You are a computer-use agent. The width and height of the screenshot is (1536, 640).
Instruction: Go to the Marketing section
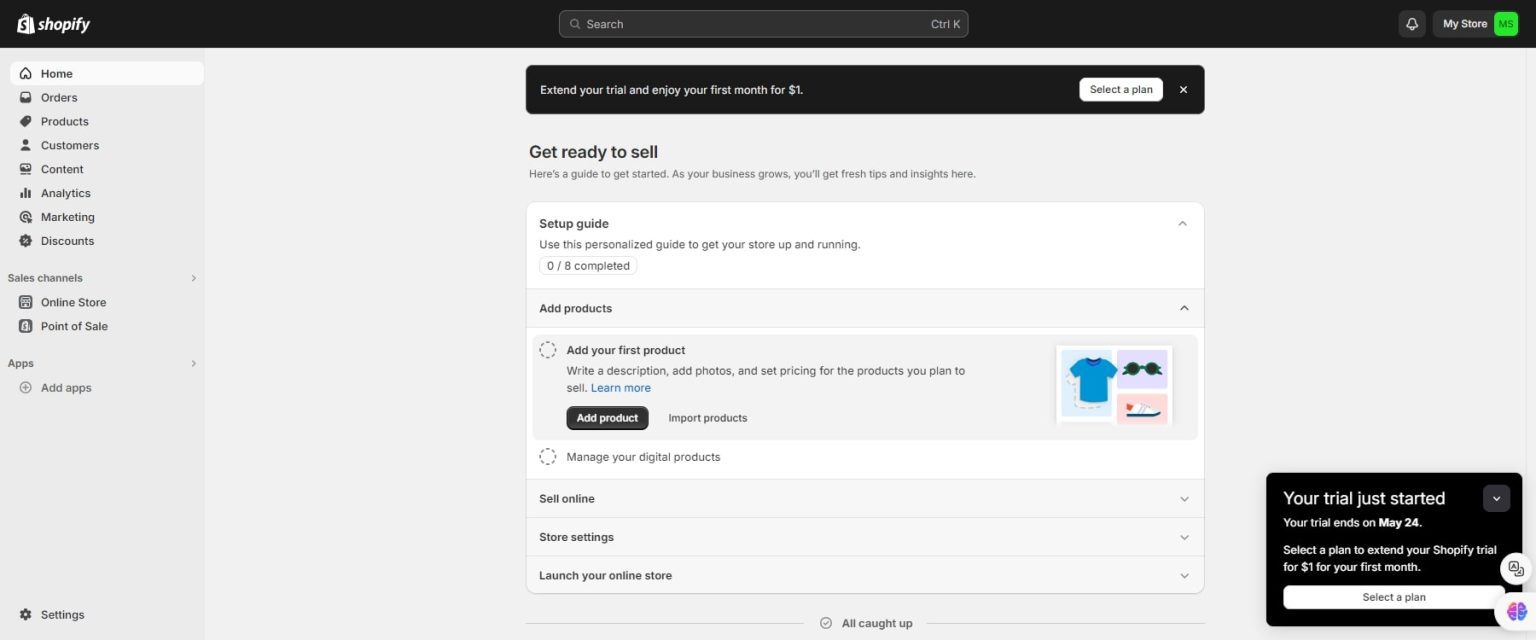click(67, 216)
